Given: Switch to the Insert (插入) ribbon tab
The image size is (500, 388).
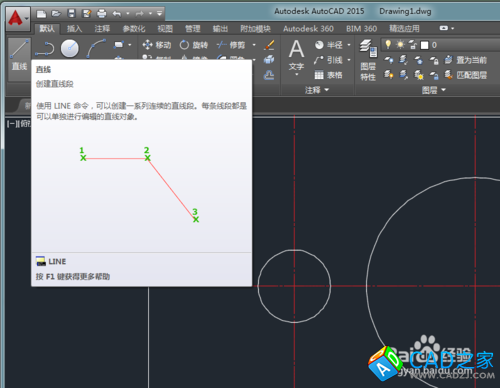Looking at the screenshot, I should [x=74, y=29].
